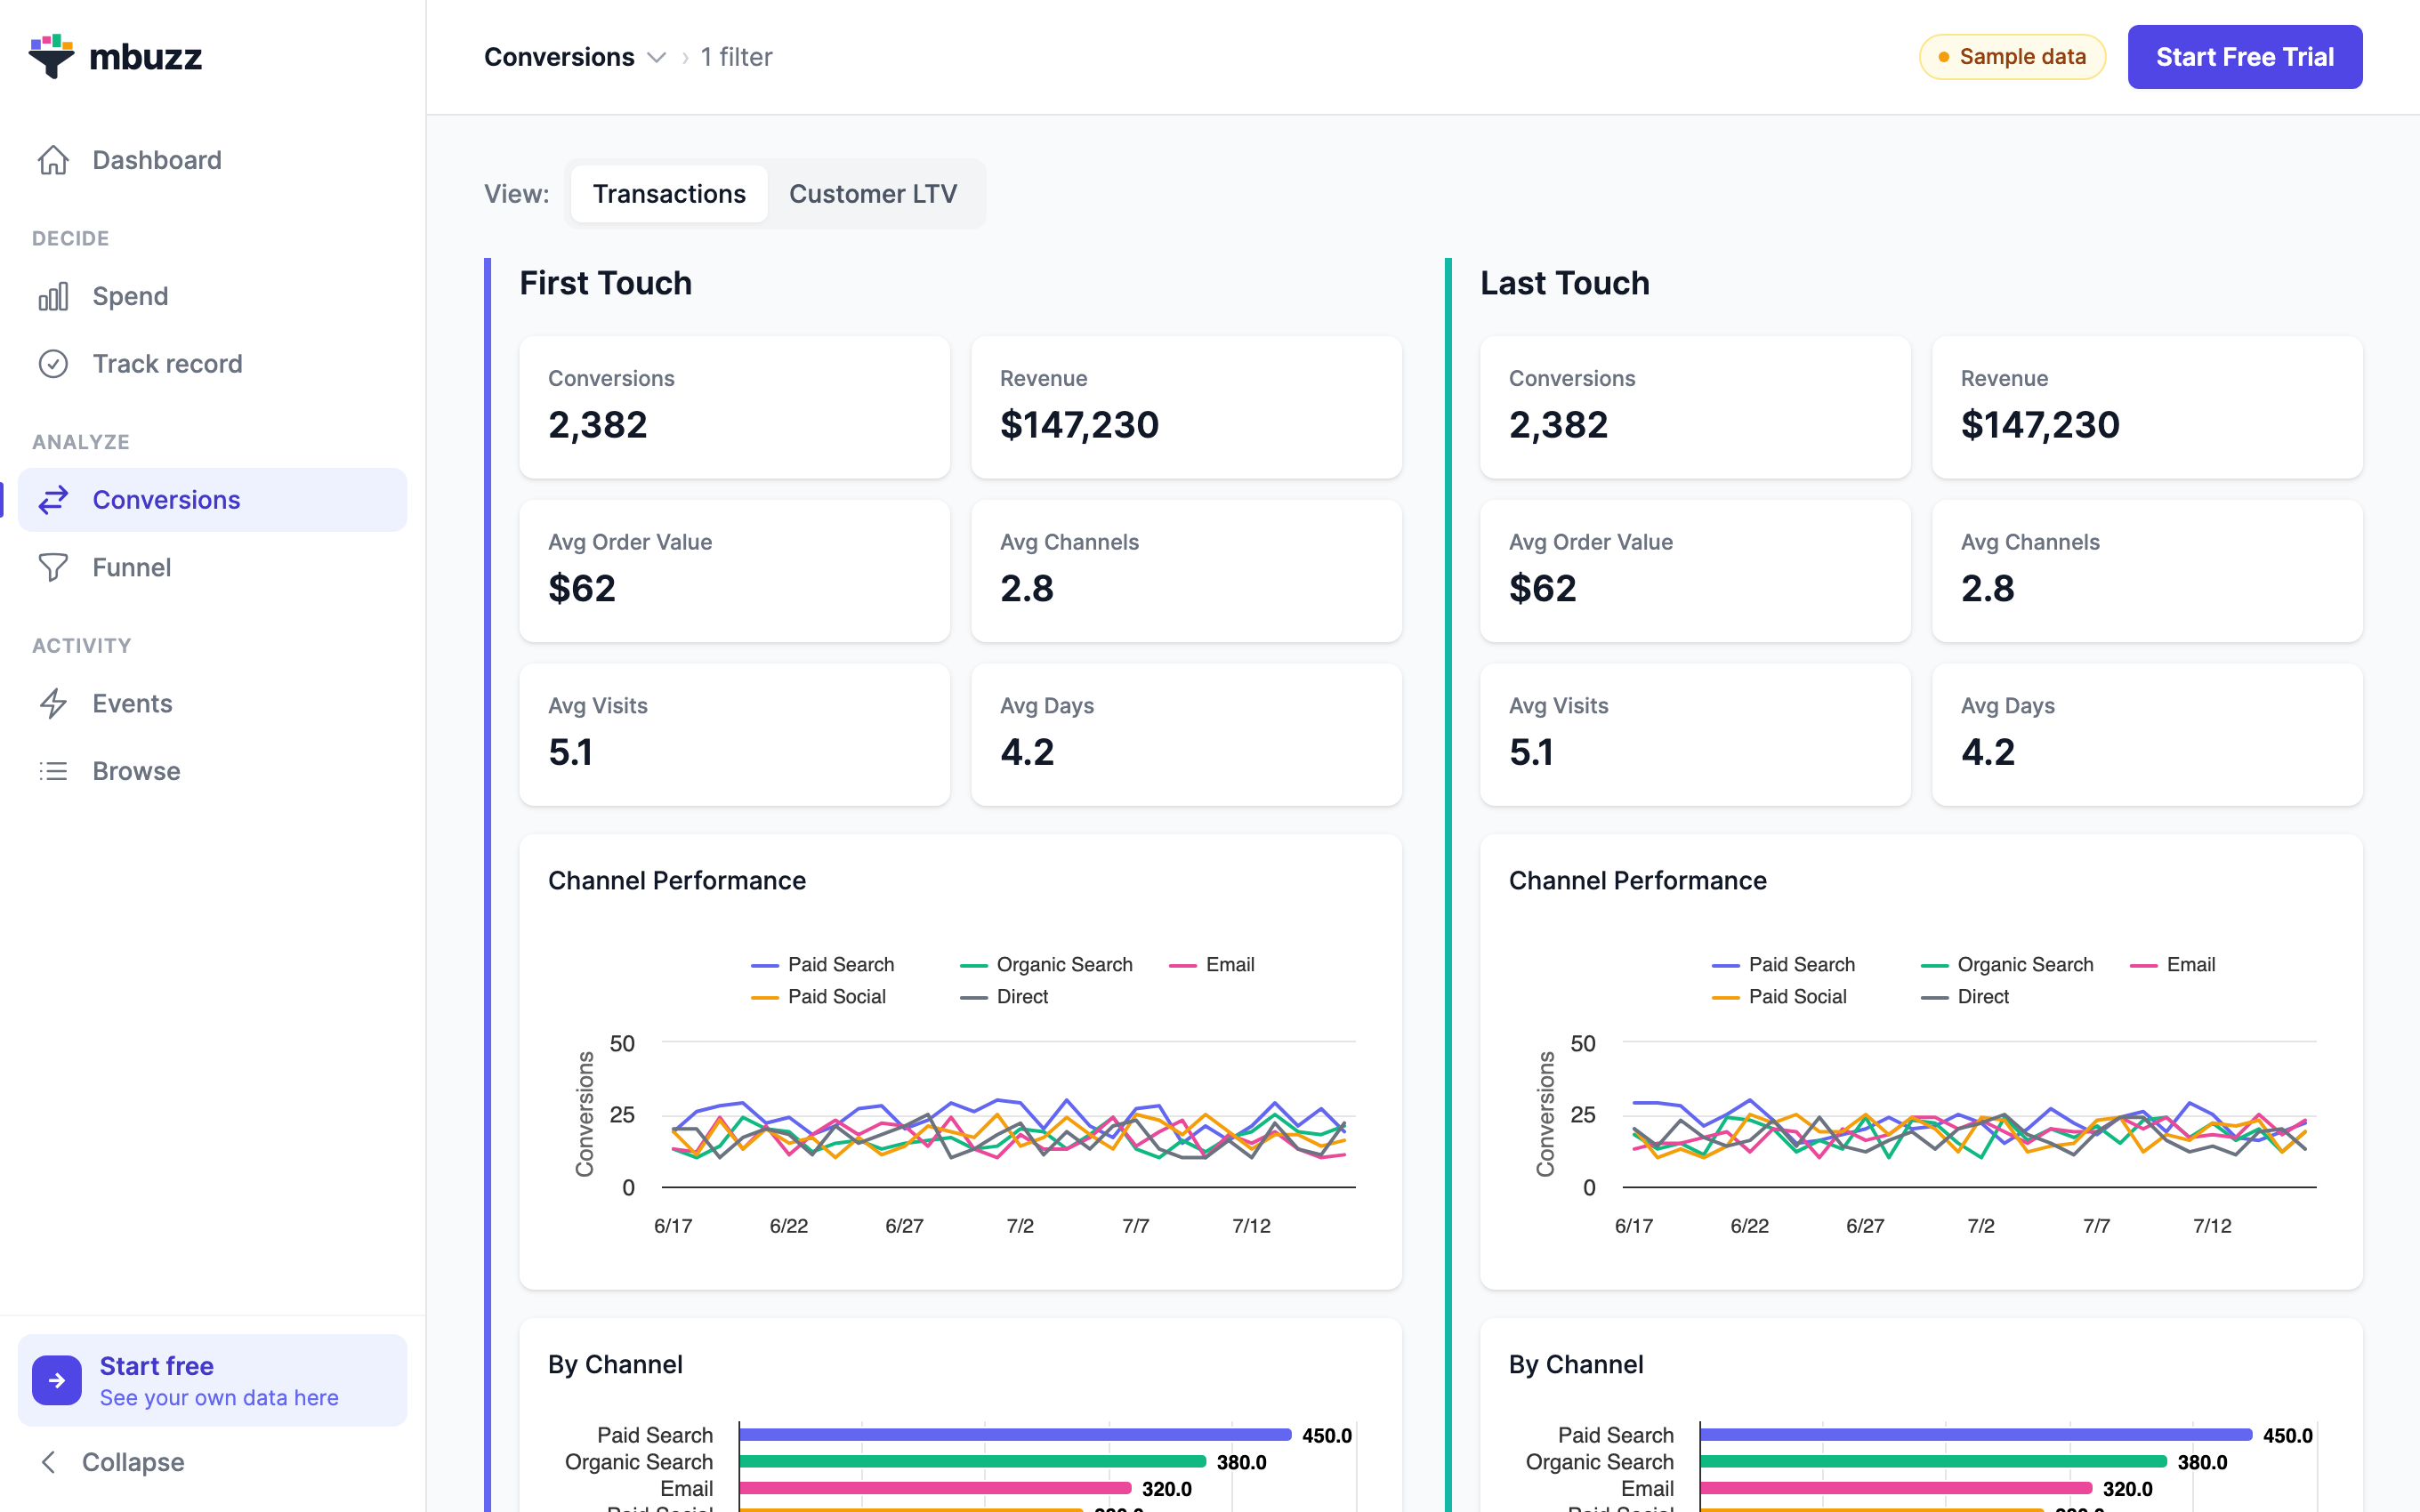Click First Touch Avg Channels 2.8 card

pyautogui.click(x=1187, y=571)
